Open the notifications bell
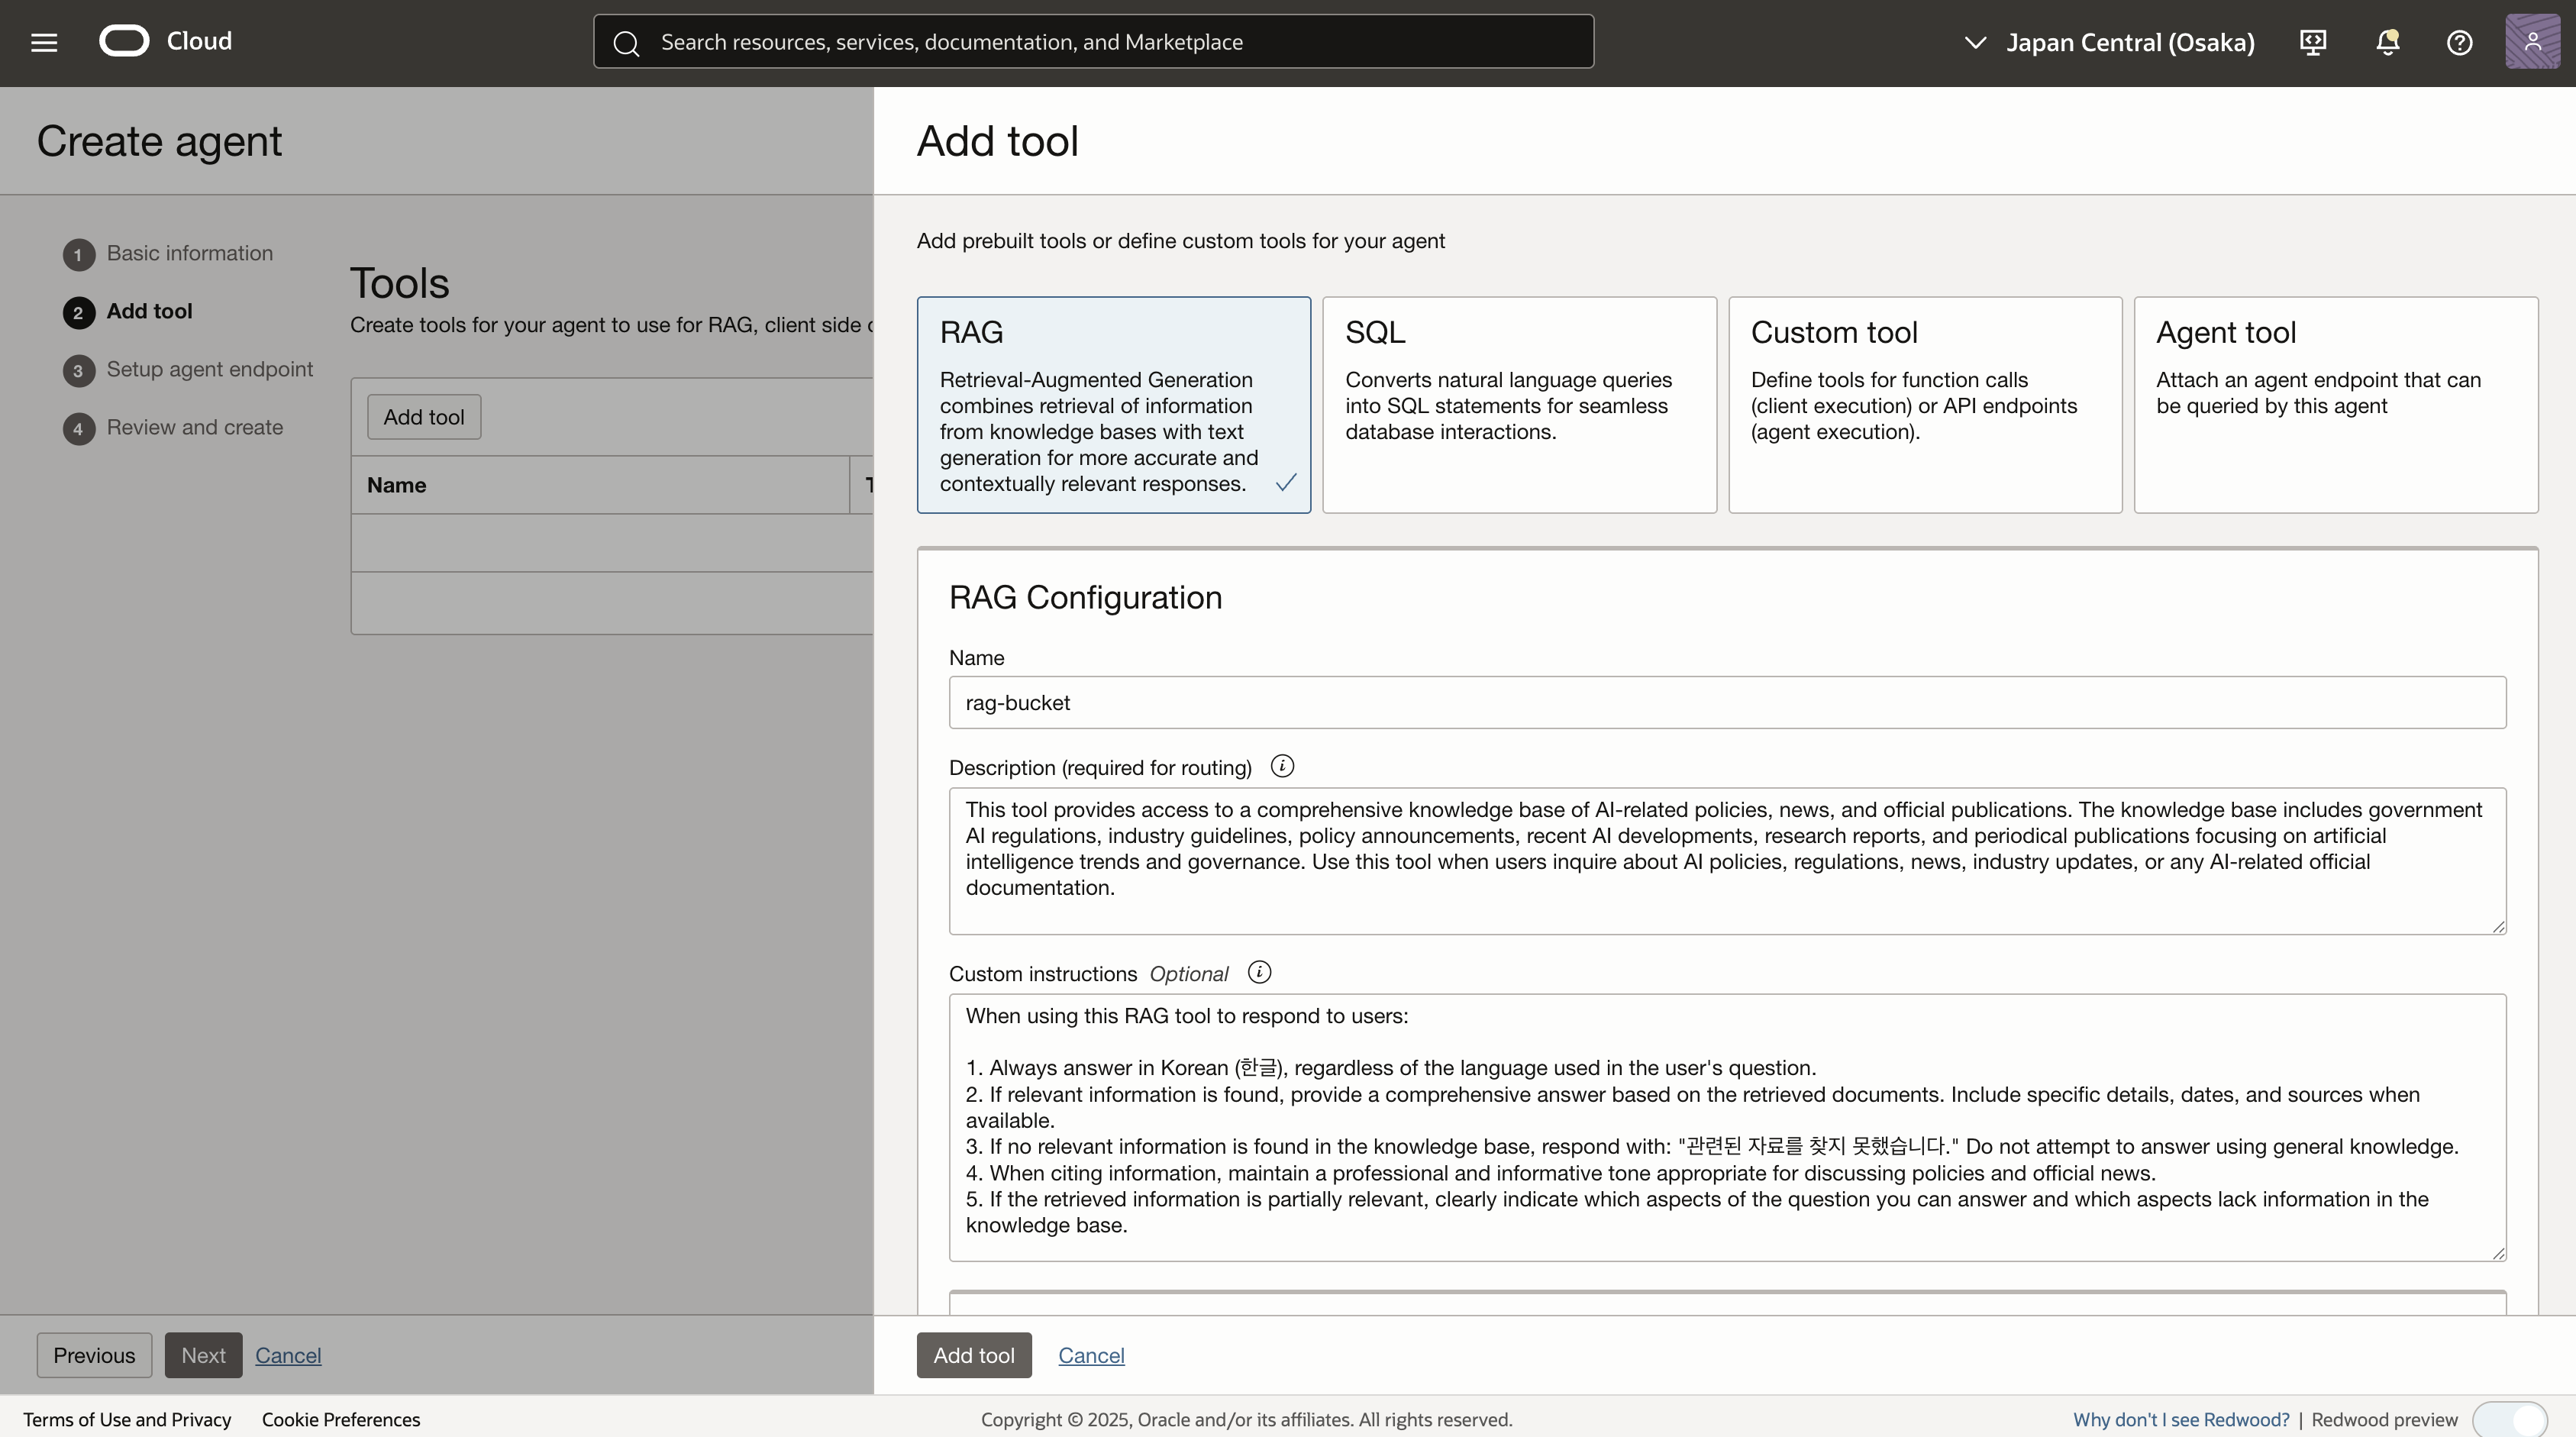Image resolution: width=2576 pixels, height=1437 pixels. 2387,42
